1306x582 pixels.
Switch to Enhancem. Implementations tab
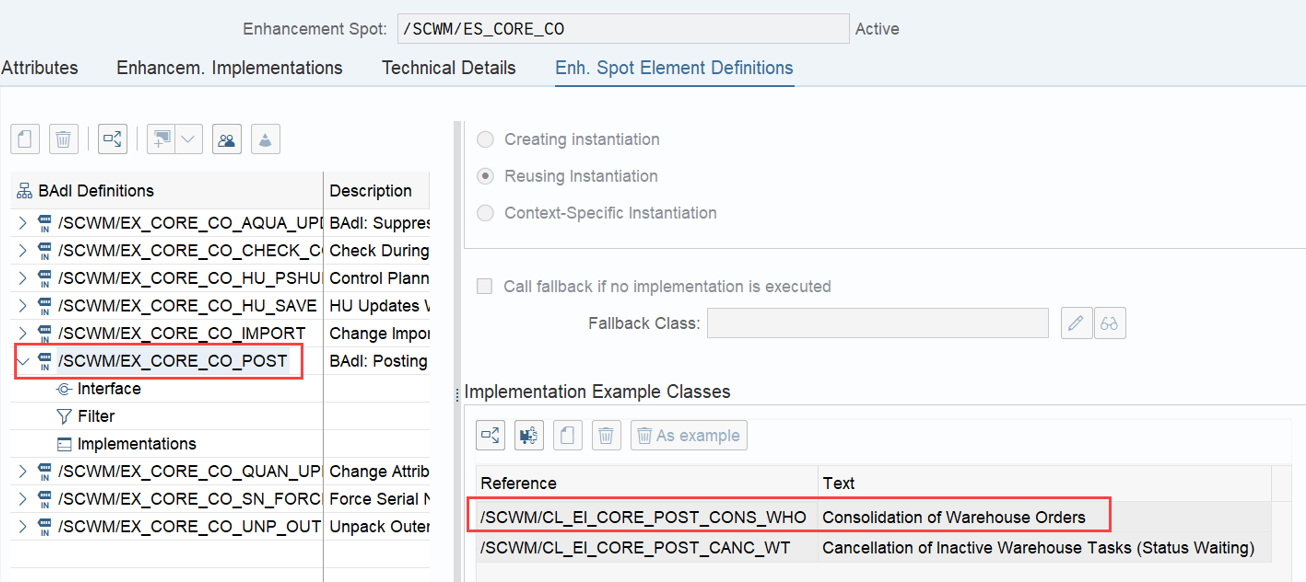pyautogui.click(x=229, y=68)
